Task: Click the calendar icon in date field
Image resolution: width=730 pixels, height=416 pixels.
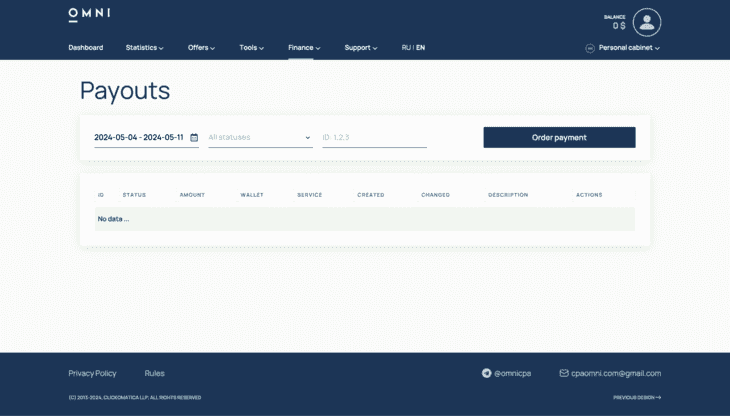Action: pos(194,137)
